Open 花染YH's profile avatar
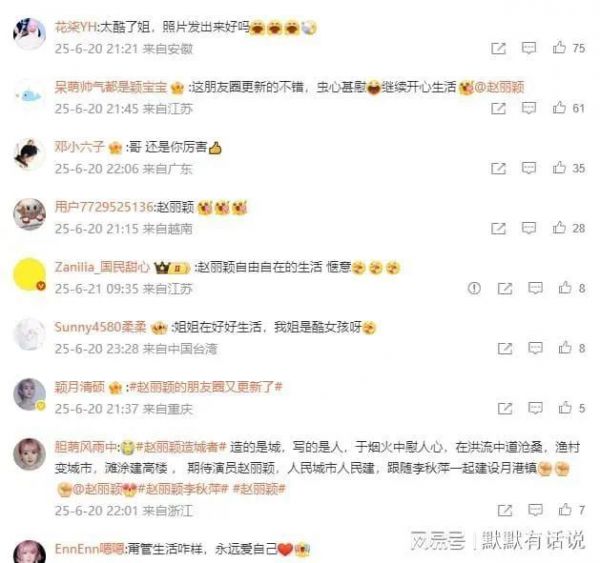Screen dimensions: 600x563 29,34
